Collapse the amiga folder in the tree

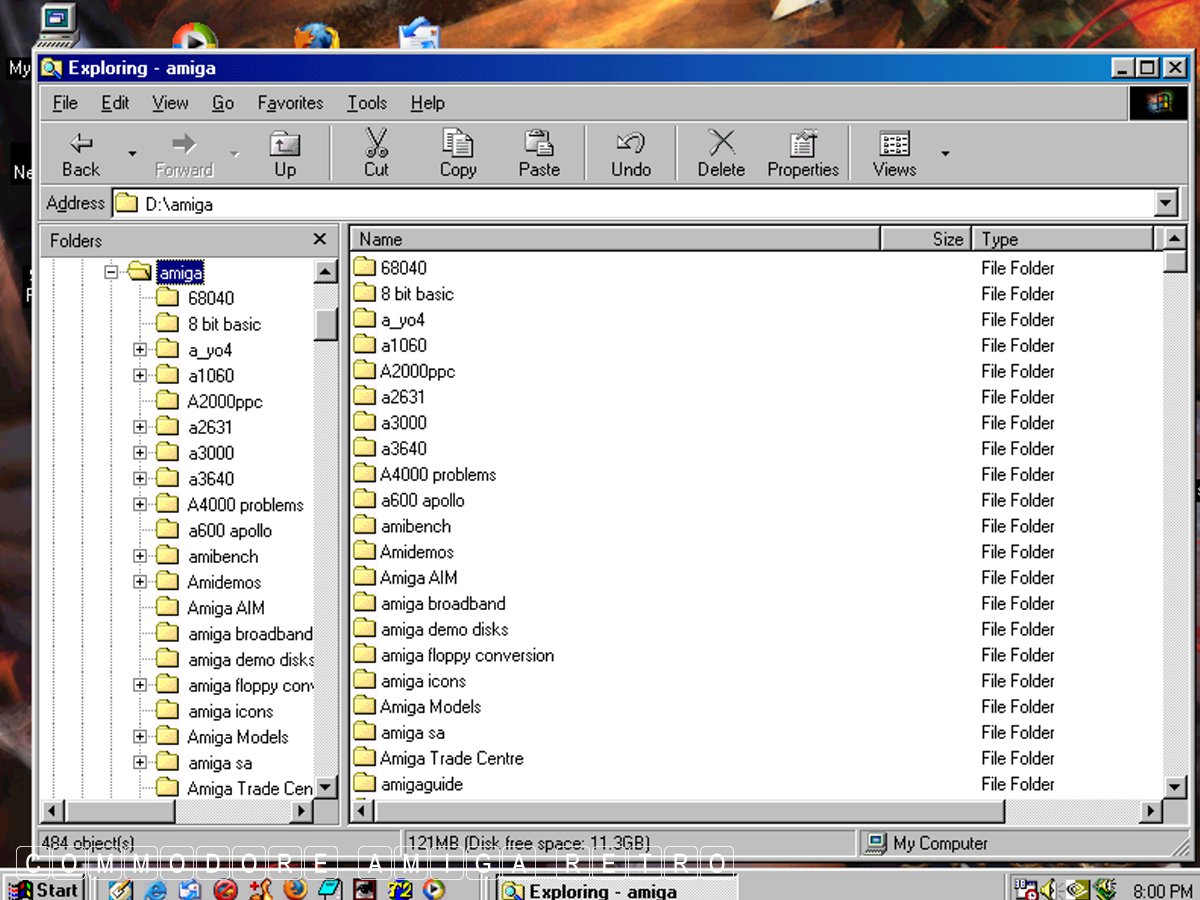112,272
